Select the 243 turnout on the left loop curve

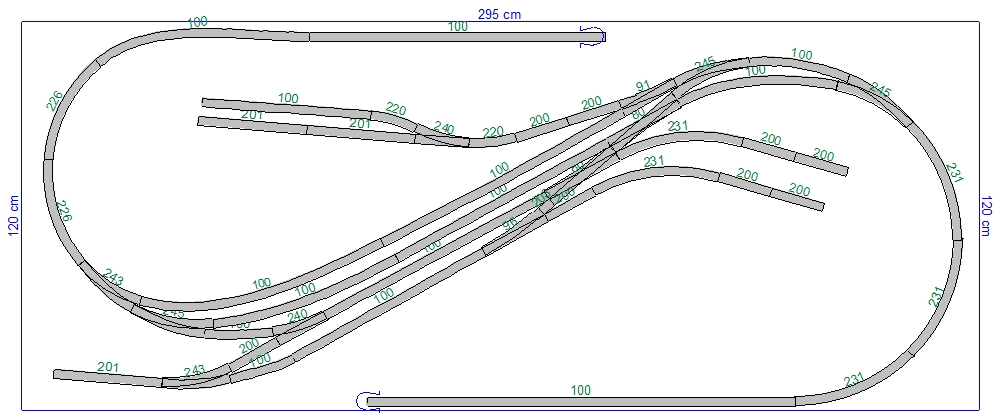pyautogui.click(x=110, y=289)
